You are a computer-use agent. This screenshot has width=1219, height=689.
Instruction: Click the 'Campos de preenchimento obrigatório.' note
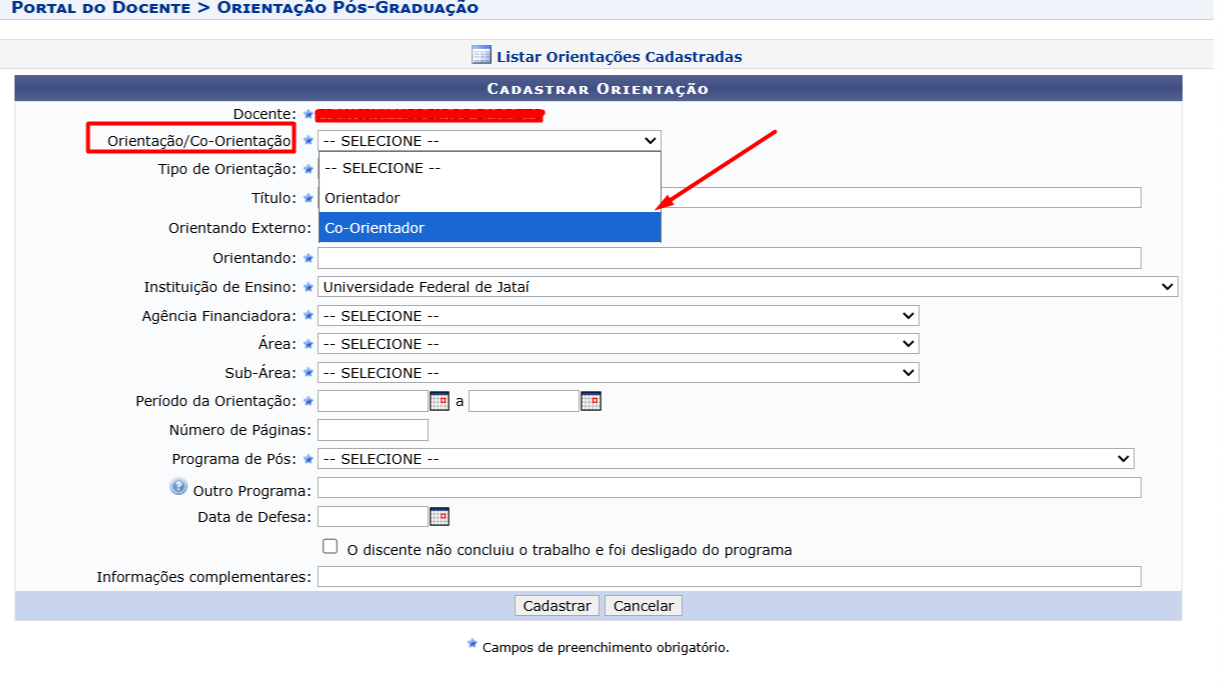606,647
